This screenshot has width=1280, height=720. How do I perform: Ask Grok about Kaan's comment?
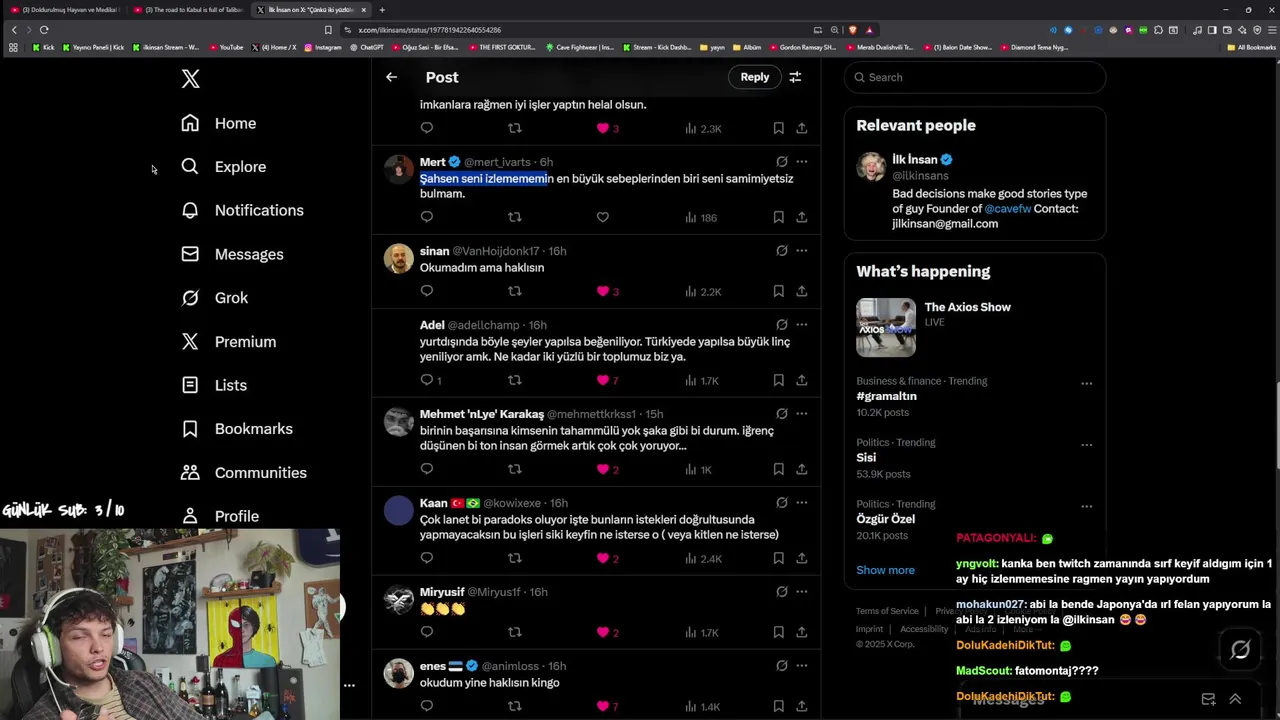[782, 503]
